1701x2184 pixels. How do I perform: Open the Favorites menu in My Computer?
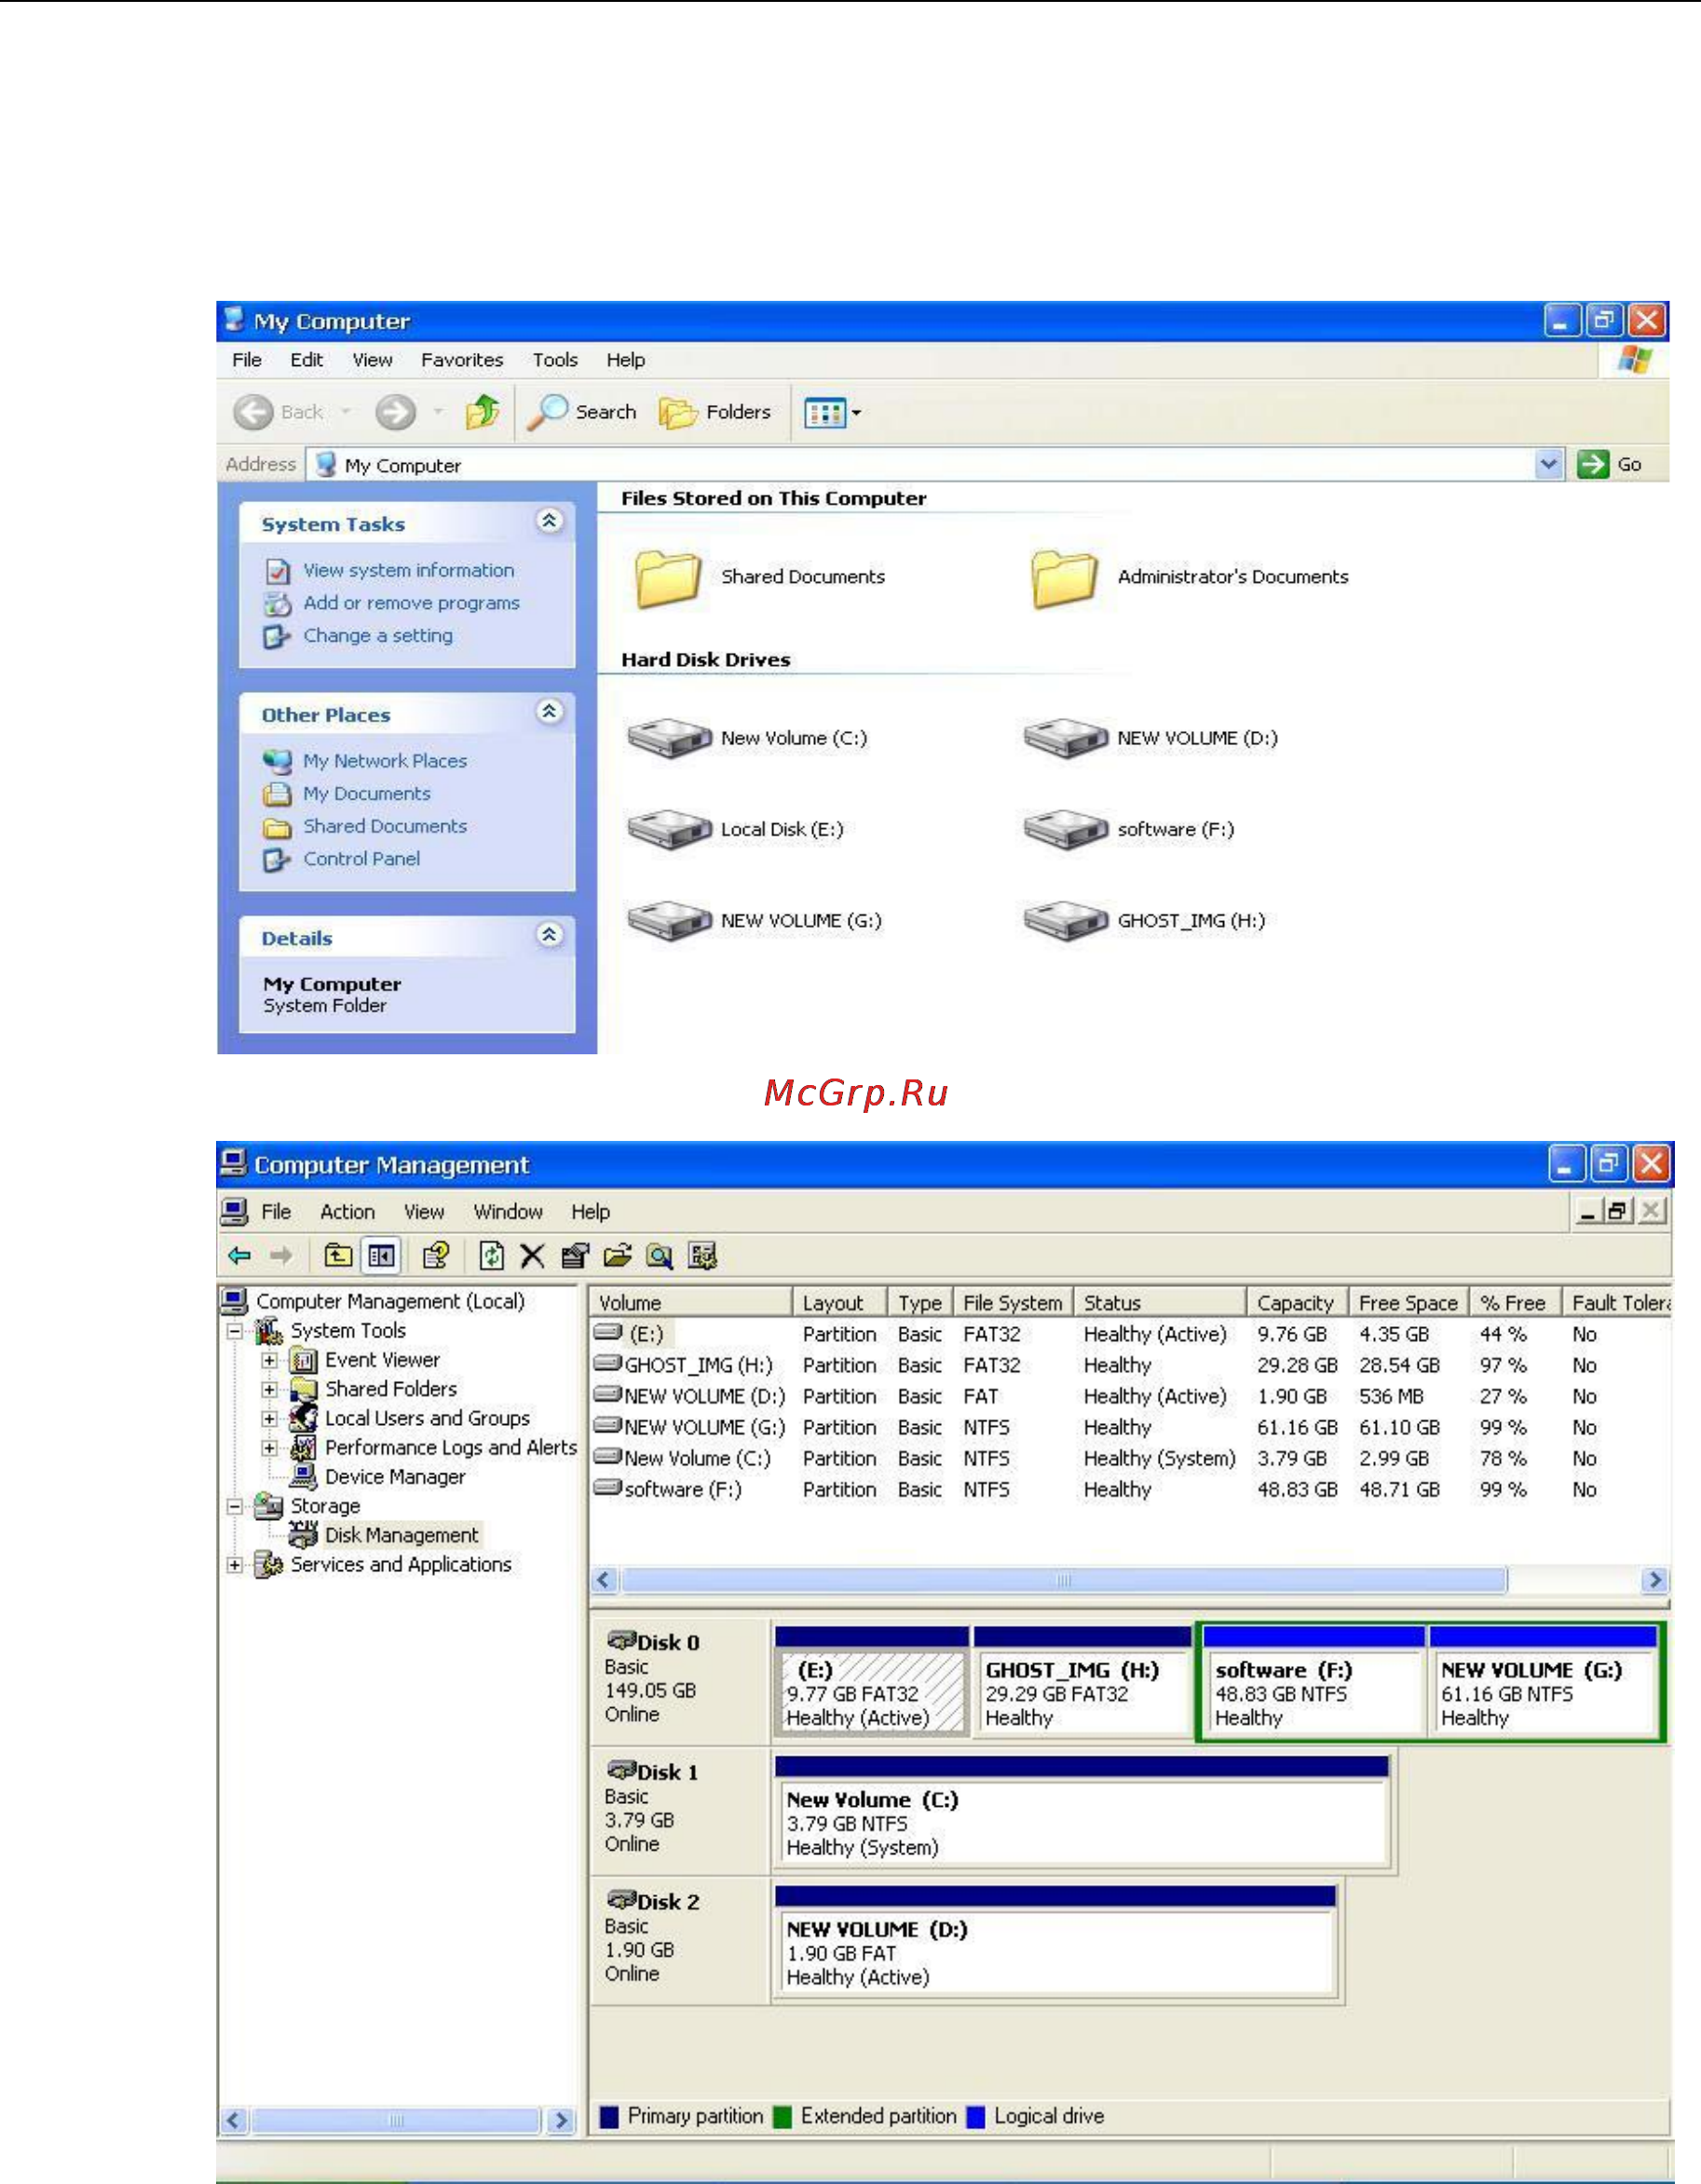(x=461, y=360)
